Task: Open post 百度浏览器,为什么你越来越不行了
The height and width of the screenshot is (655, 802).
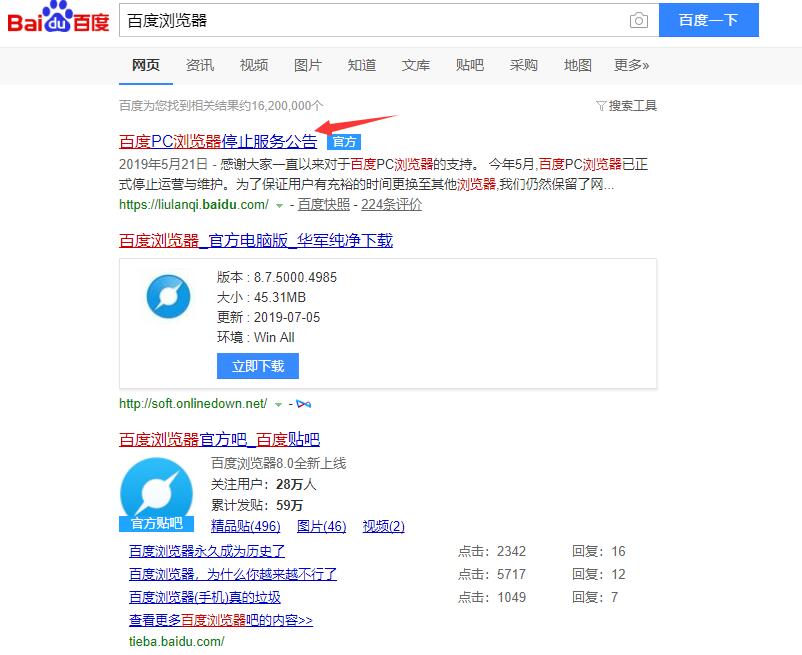Action: [233, 574]
